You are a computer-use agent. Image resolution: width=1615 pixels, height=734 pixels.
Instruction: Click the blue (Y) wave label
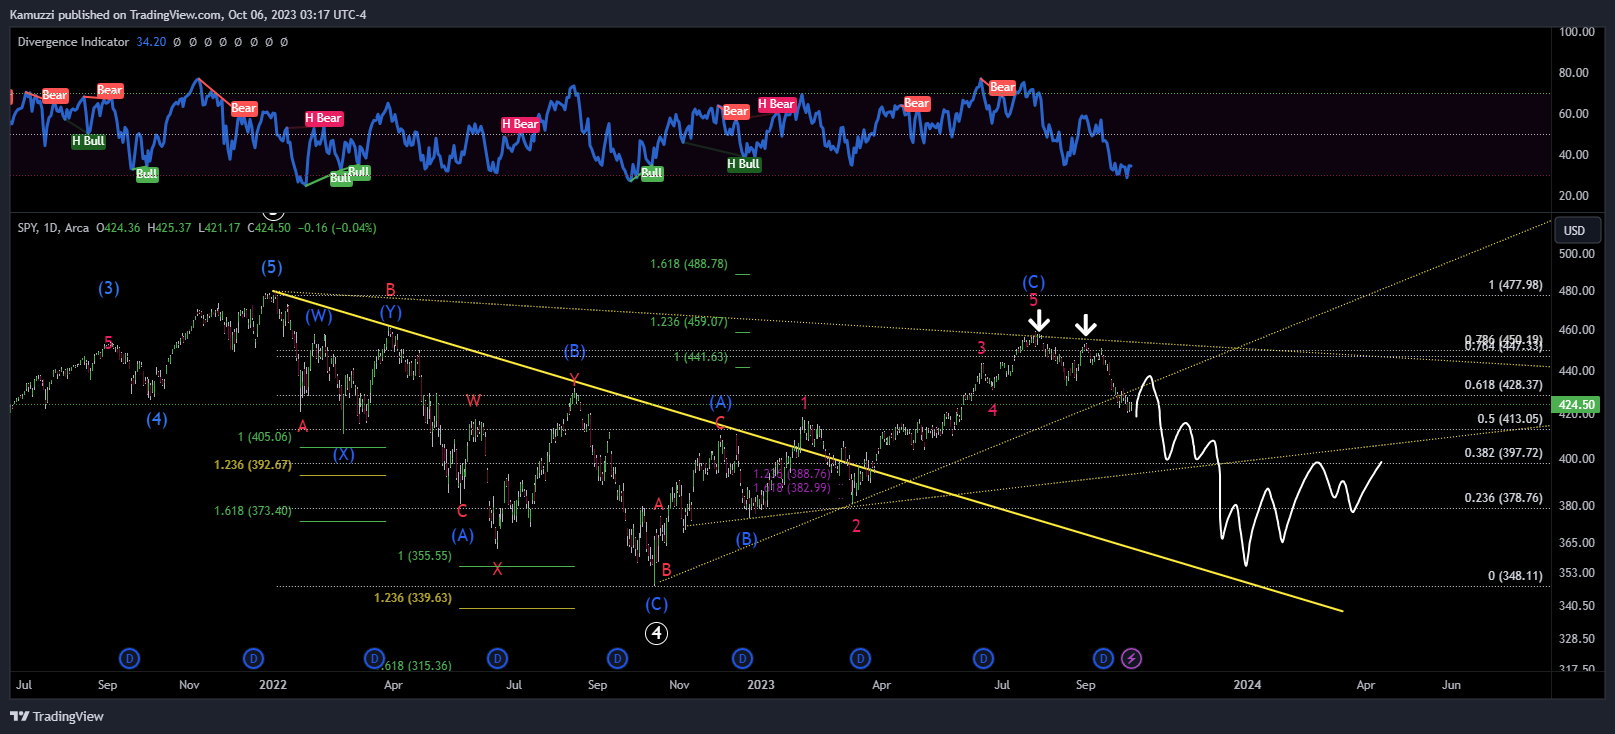pos(391,313)
